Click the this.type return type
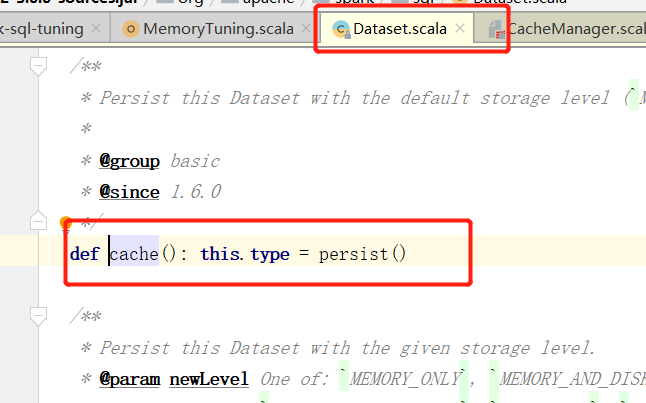 coord(244,254)
